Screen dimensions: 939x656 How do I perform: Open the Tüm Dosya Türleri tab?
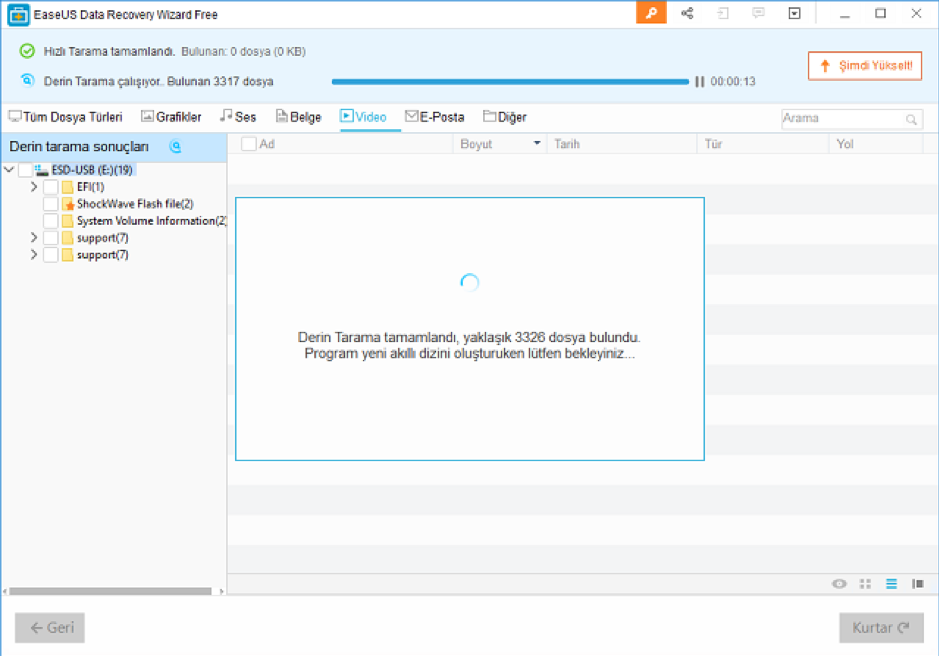coord(65,117)
